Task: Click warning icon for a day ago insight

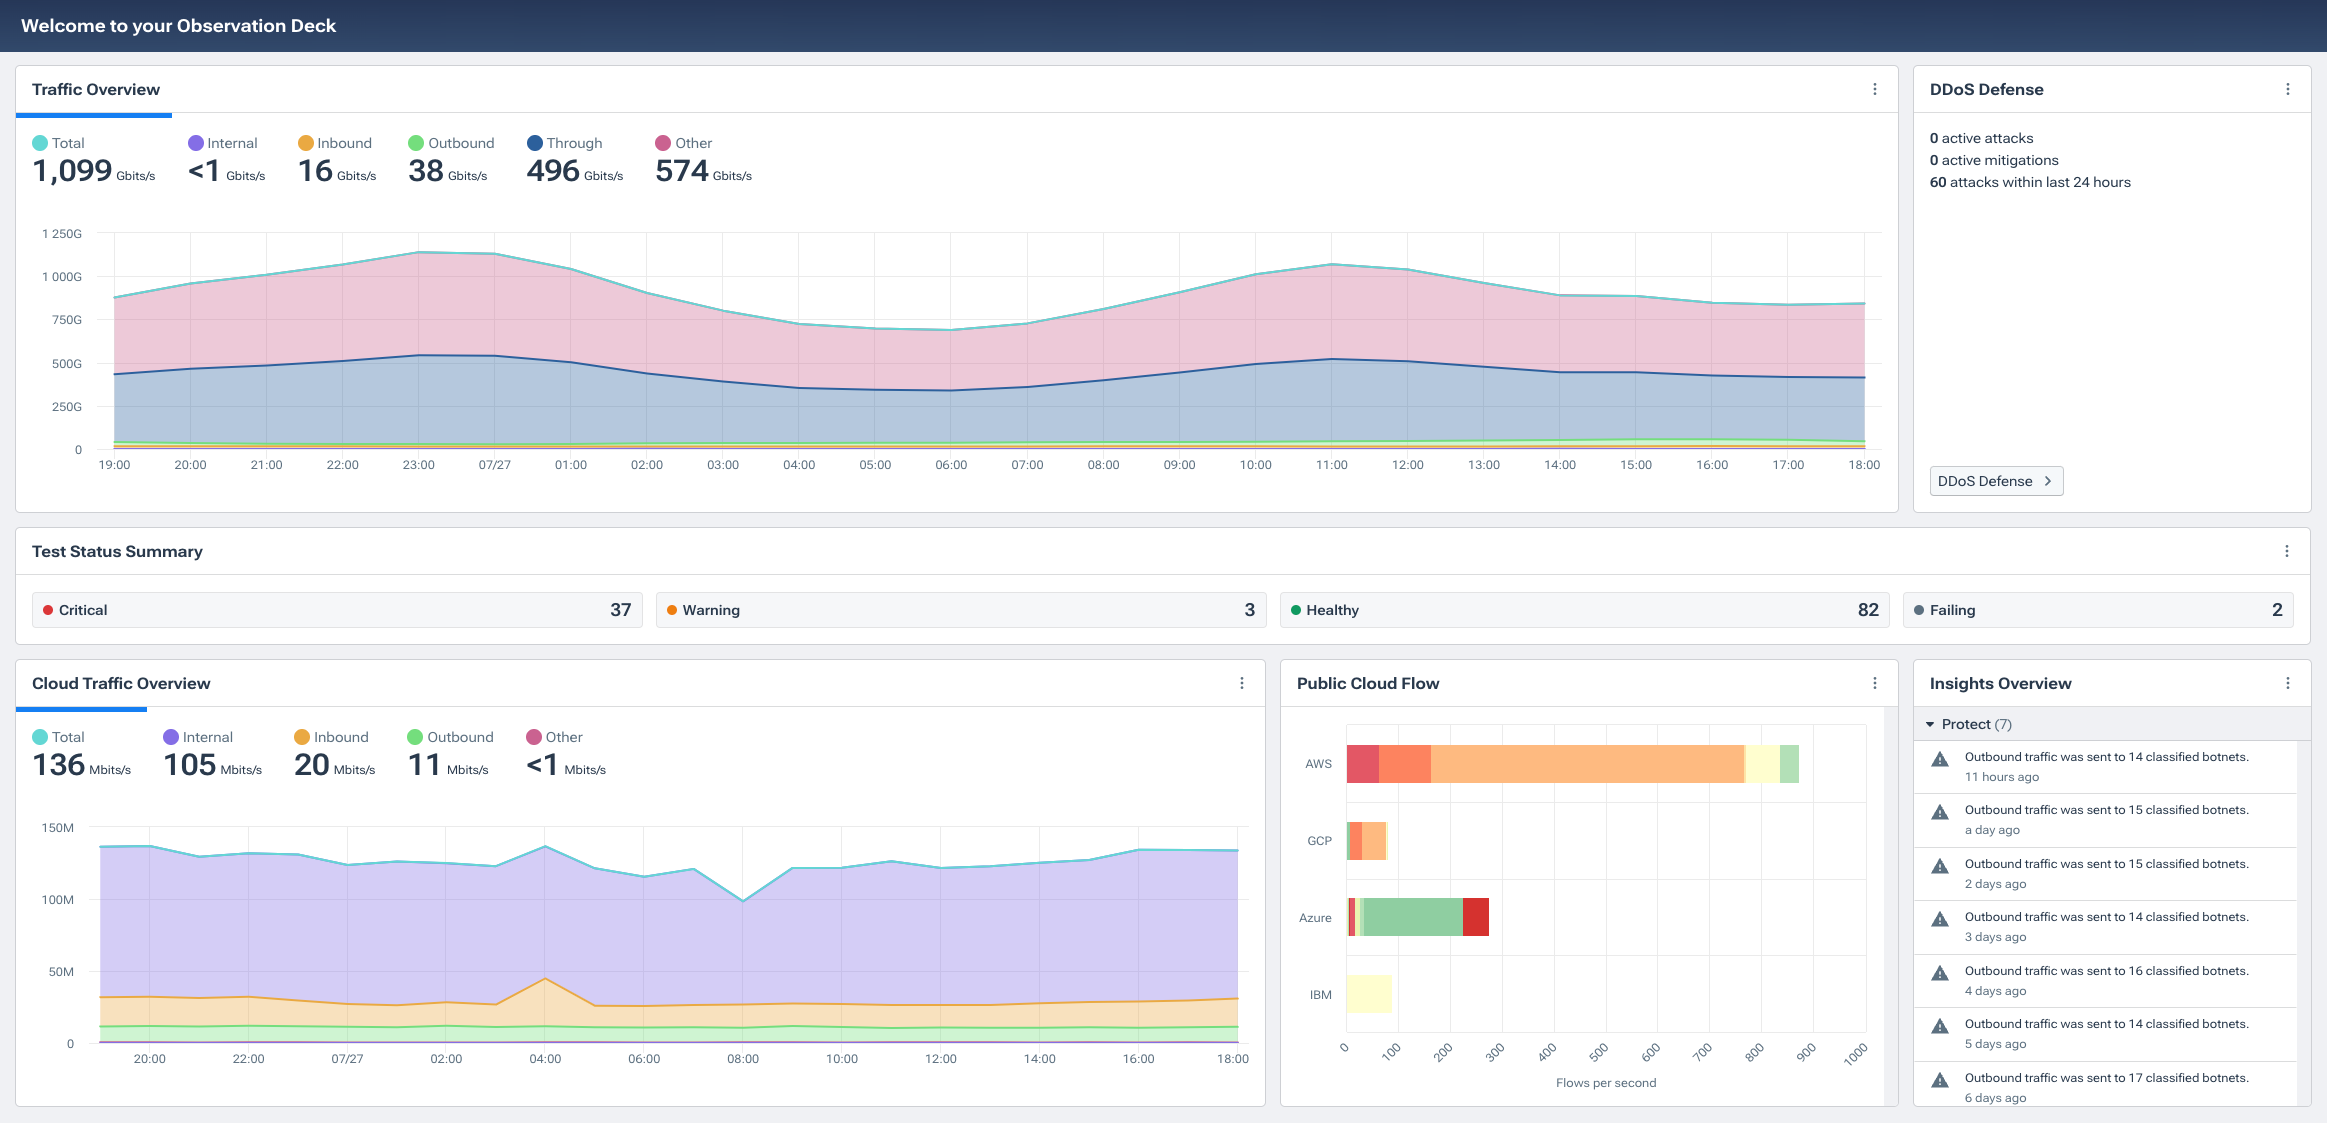Action: 1940,812
